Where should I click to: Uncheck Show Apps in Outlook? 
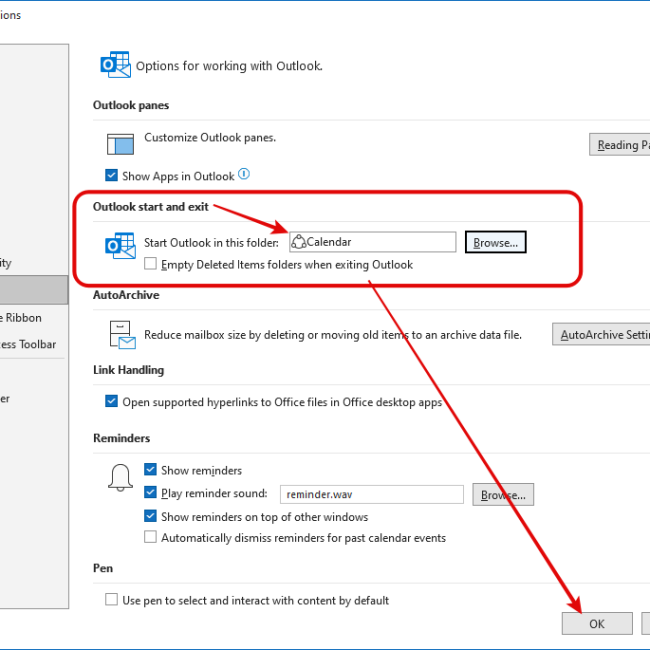pyautogui.click(x=111, y=175)
